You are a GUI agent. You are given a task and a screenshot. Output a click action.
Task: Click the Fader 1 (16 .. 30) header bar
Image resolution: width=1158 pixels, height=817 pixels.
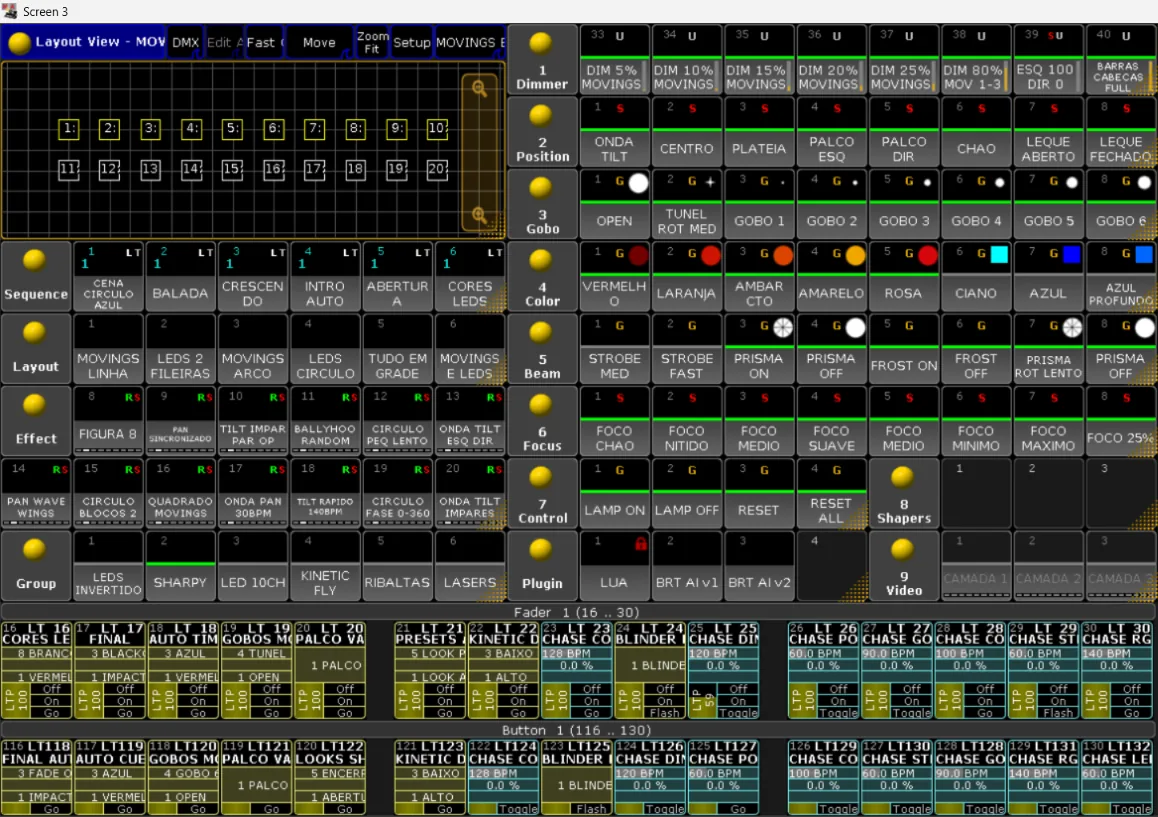576,612
